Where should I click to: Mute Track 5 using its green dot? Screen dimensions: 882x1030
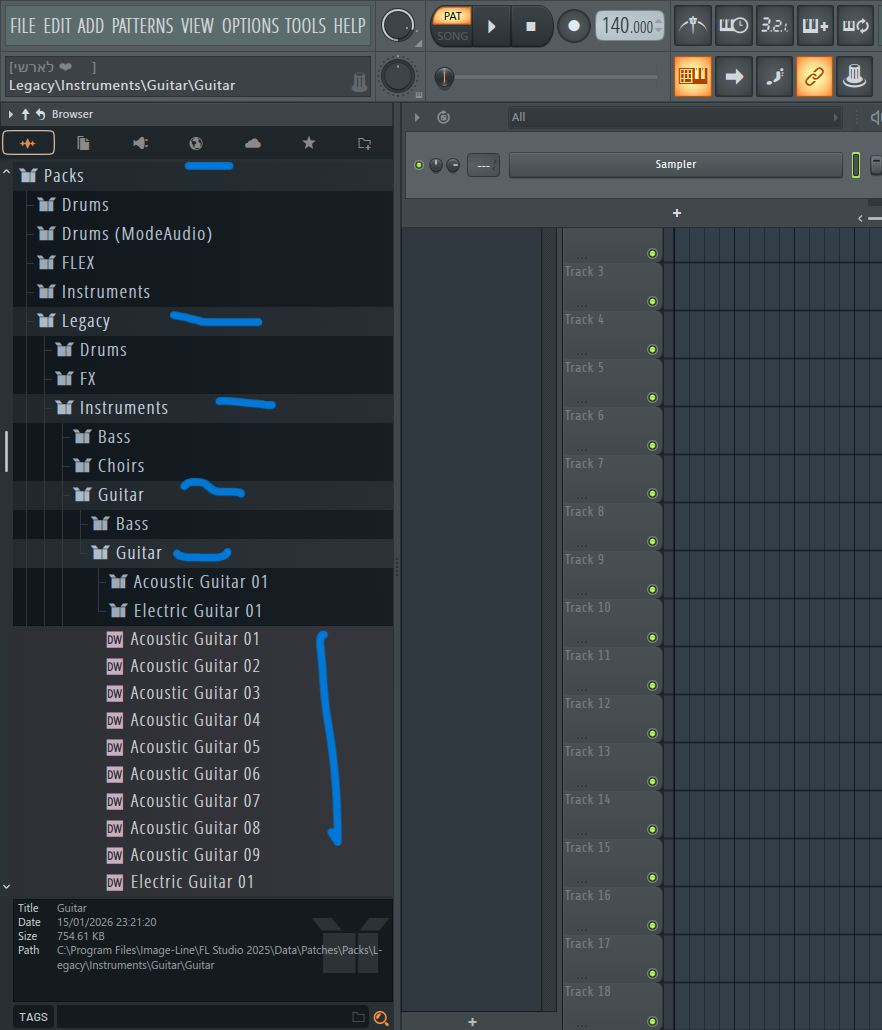click(652, 398)
